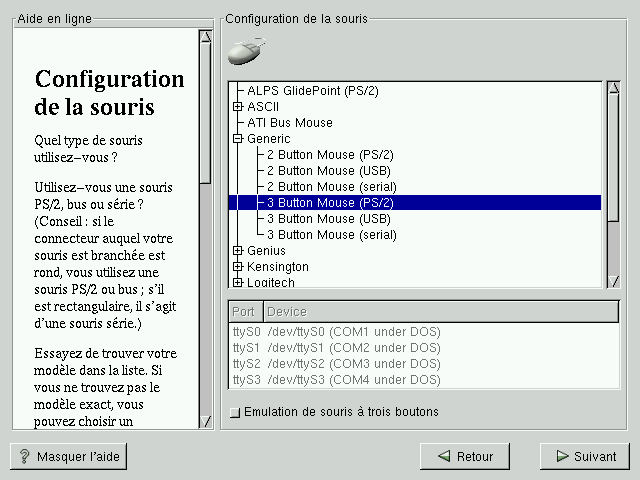Expand the Genius mouse category
The width and height of the screenshot is (640, 480).
tap(238, 251)
